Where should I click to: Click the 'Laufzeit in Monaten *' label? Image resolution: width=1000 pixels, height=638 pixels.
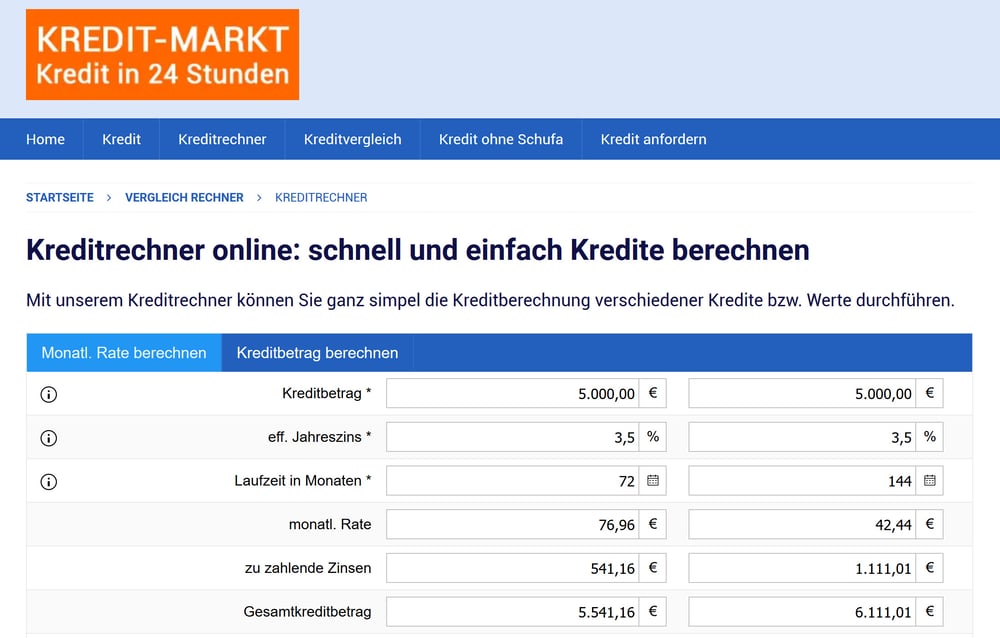302,480
